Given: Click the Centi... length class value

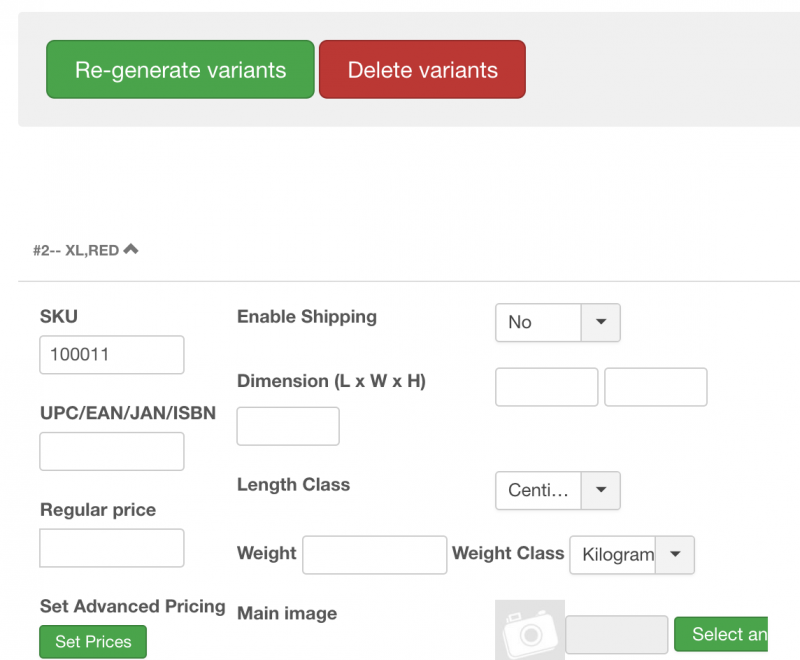Looking at the screenshot, I should point(538,490).
